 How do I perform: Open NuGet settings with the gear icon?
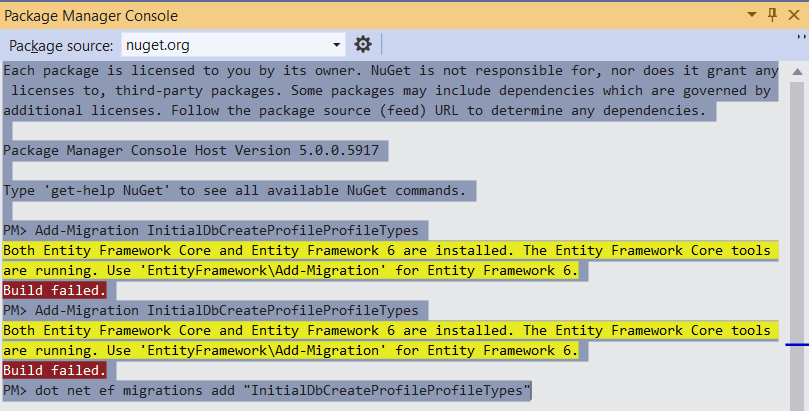click(363, 44)
